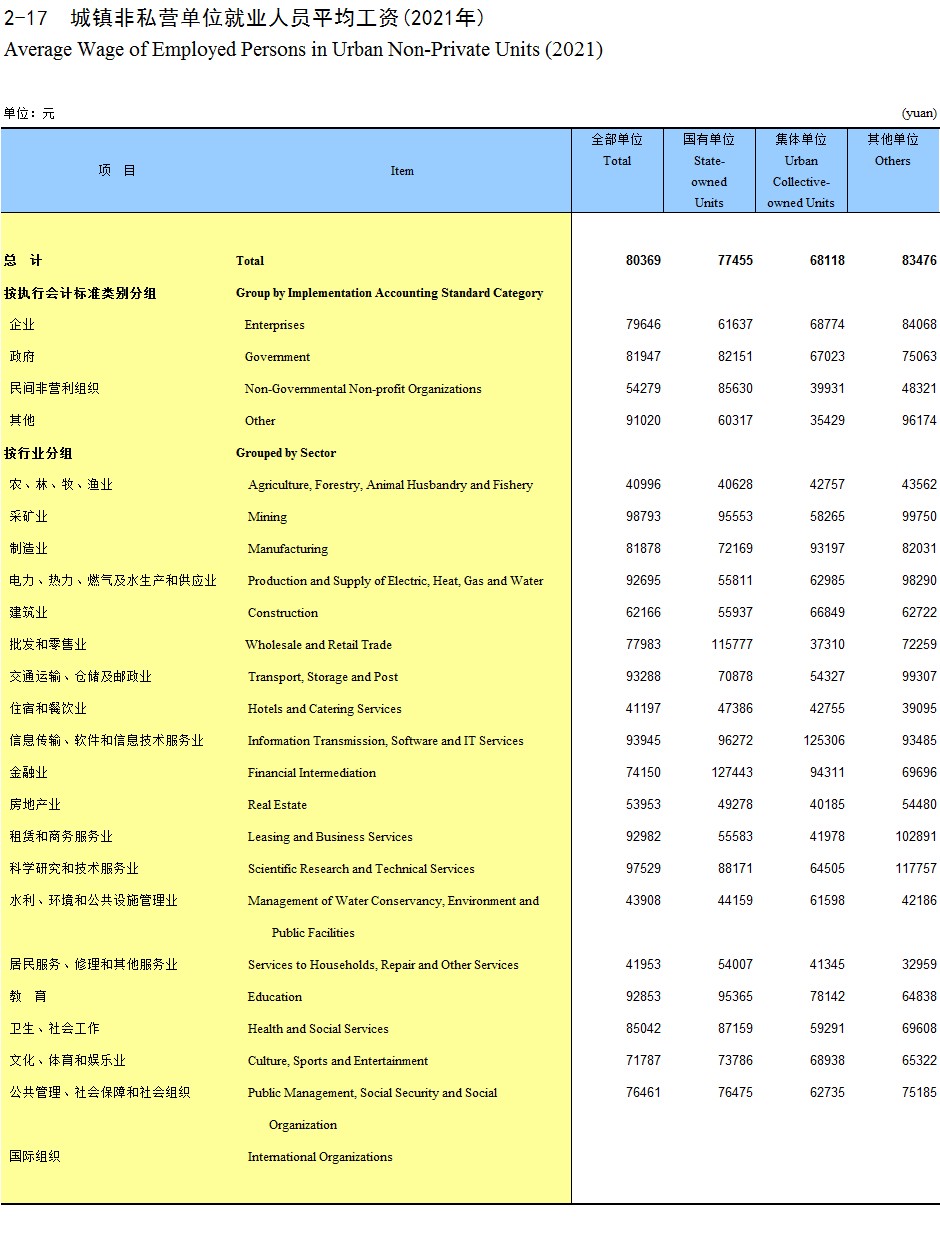Click the 'Health and Social Services' label
This screenshot has width=940, height=1237.
pyautogui.click(x=318, y=1029)
